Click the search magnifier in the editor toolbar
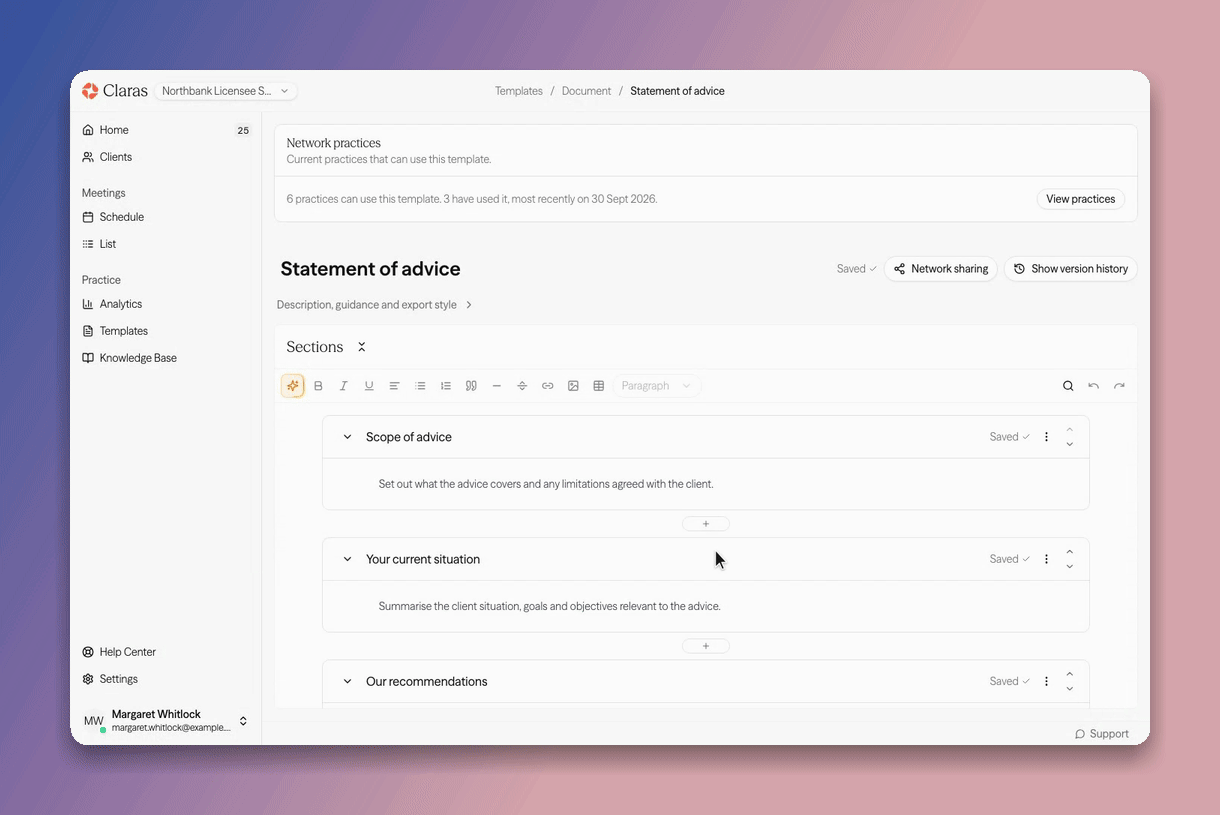The height and width of the screenshot is (815, 1220). [1068, 386]
